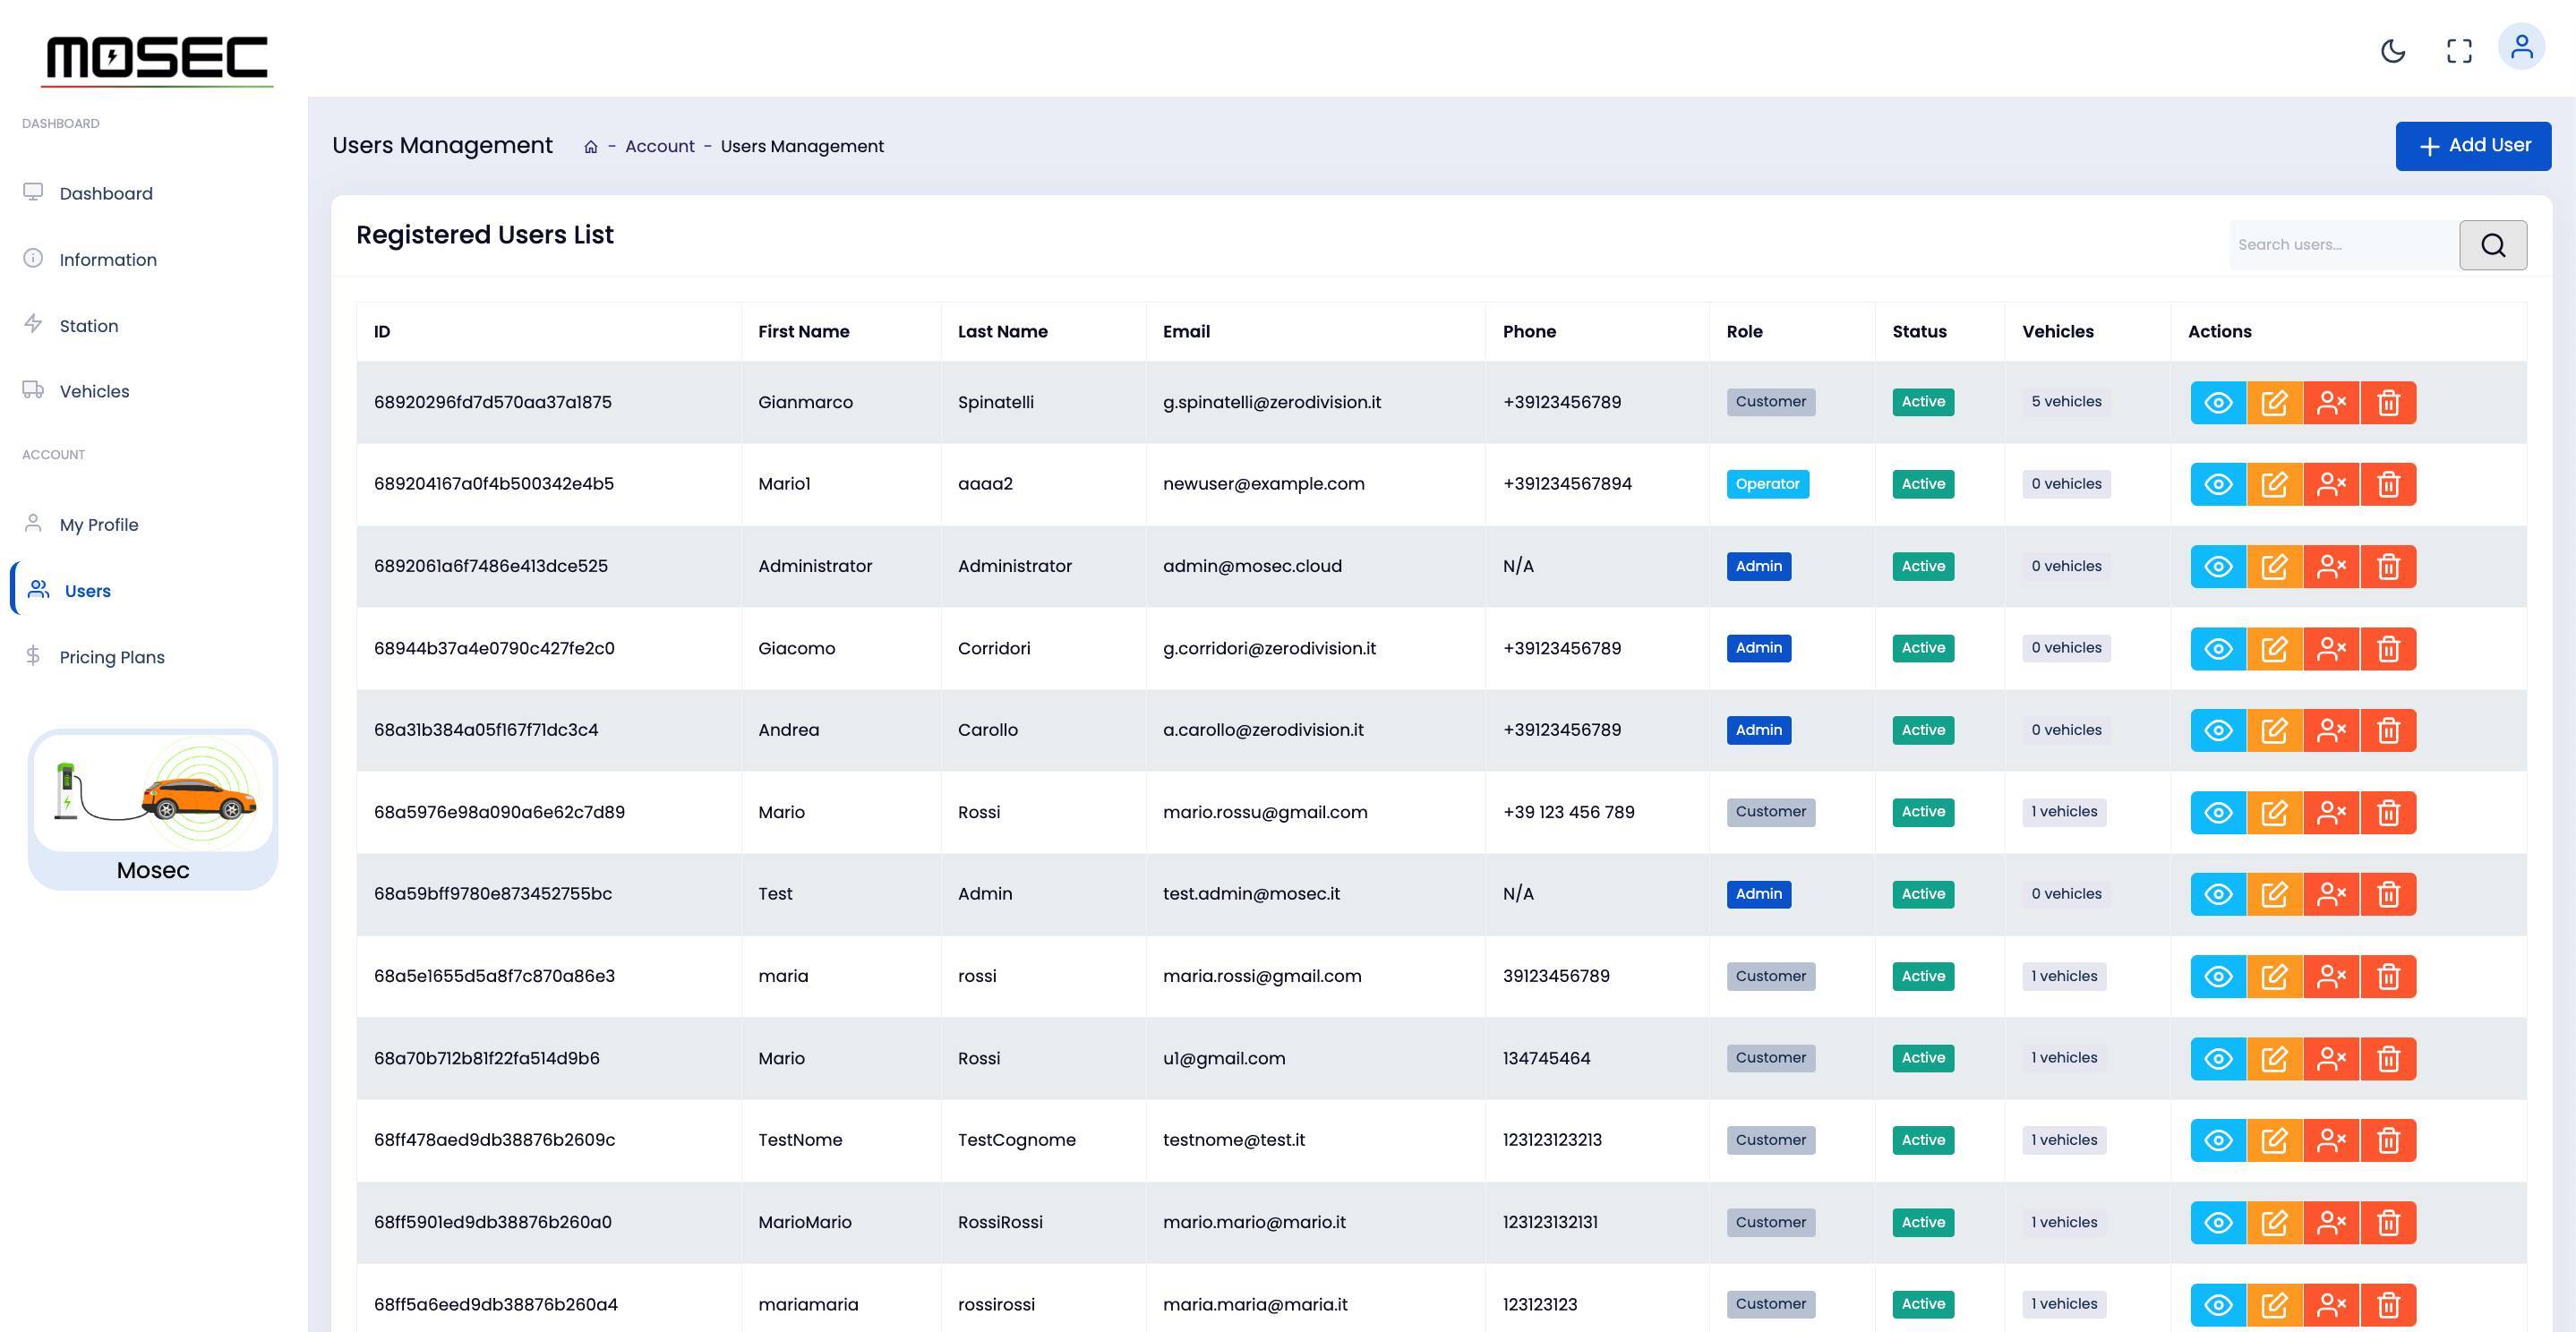
Task: Open Dashboard in the sidebar
Action: point(105,194)
